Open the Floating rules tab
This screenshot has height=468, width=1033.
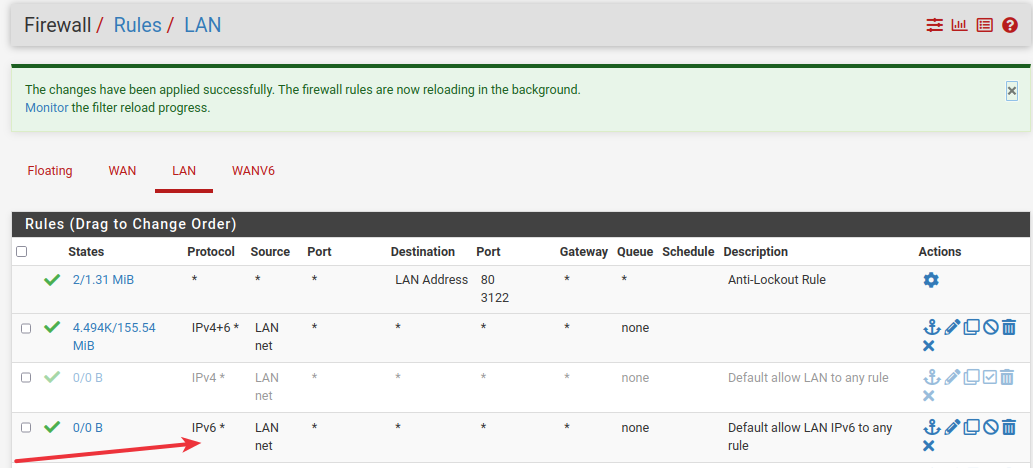pos(50,171)
